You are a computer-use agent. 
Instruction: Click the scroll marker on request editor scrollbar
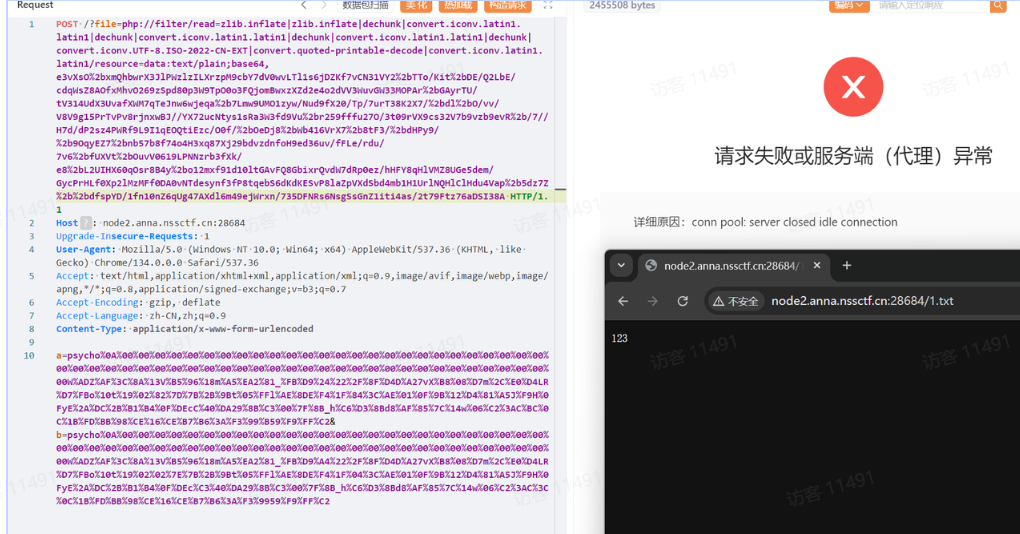coord(560,190)
